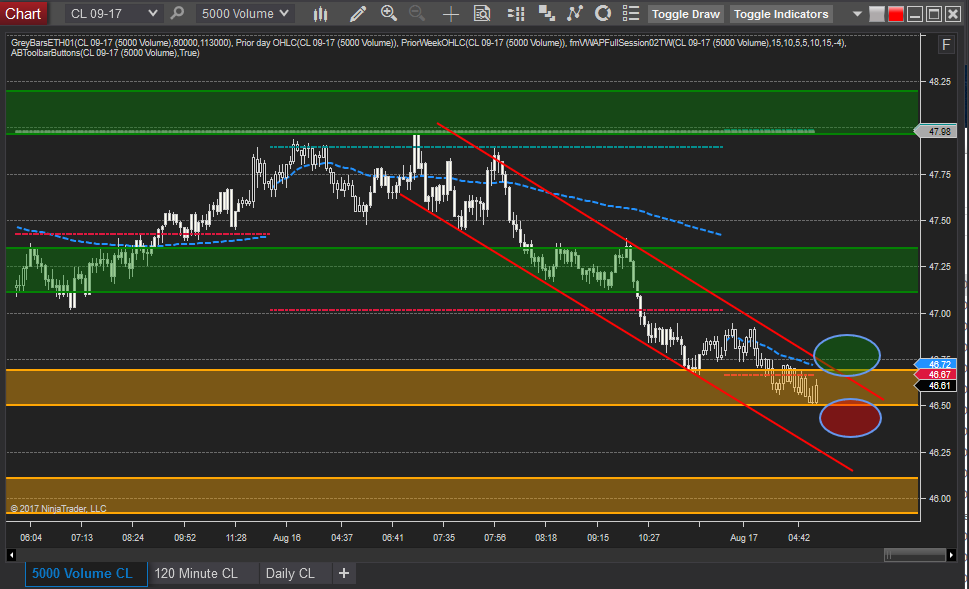
Task: Click the 46.00 price axis label
Action: [x=939, y=499]
